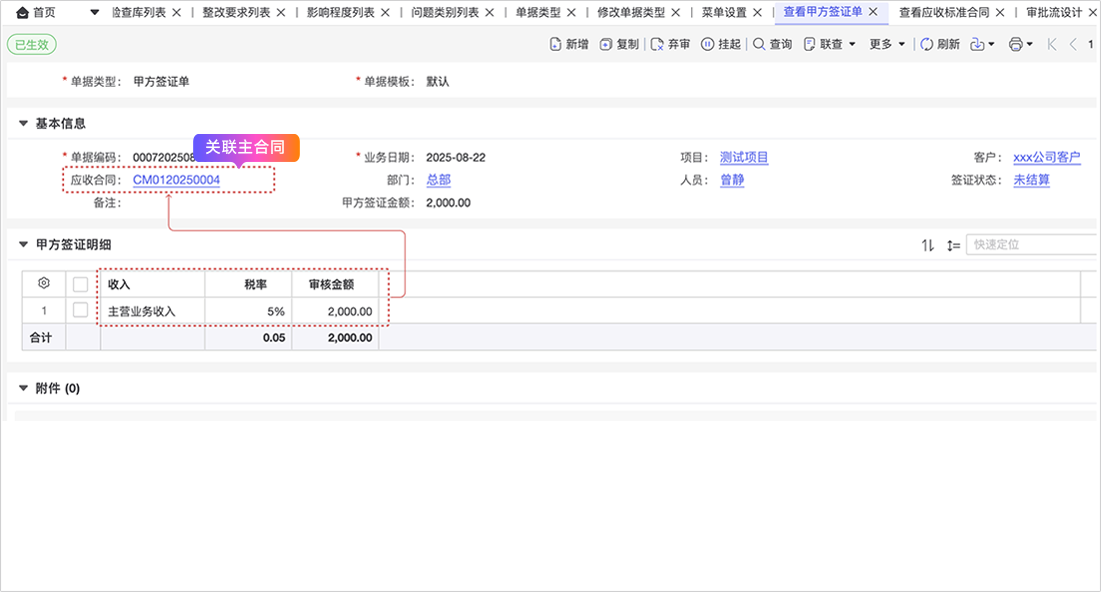The image size is (1102, 592).
Task: Tick the select-all checkbox in table header
Action: 81,284
